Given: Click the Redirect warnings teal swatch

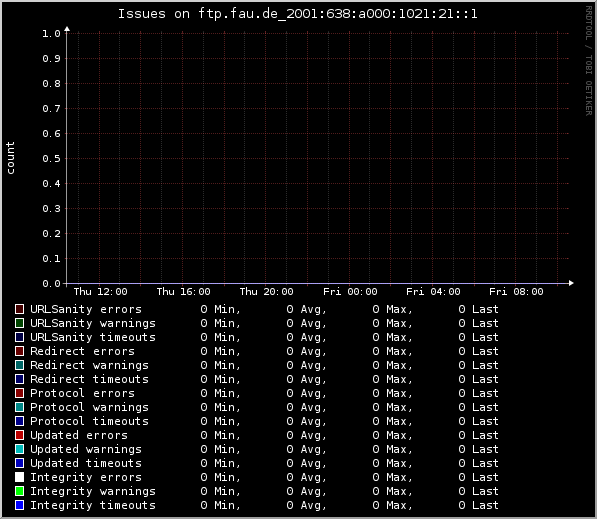Looking at the screenshot, I should point(19,365).
